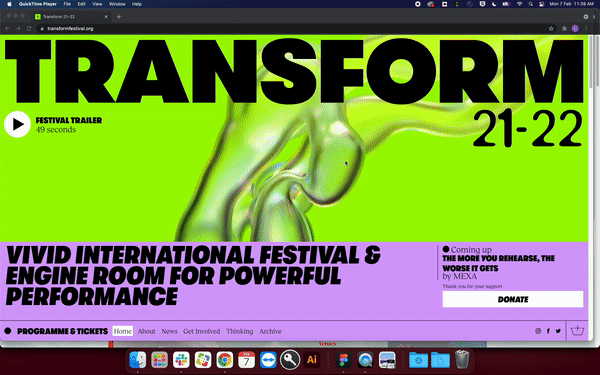The height and width of the screenshot is (375, 600).
Task: Open Adobe Illustrator from the dock
Action: 311,360
